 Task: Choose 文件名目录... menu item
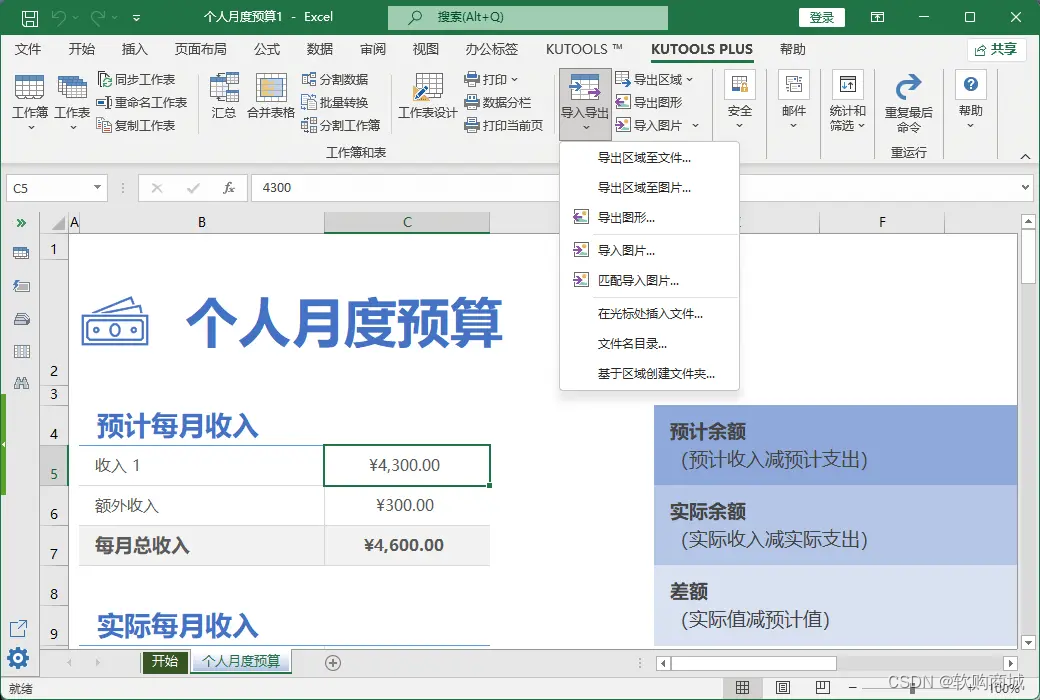pos(649,344)
